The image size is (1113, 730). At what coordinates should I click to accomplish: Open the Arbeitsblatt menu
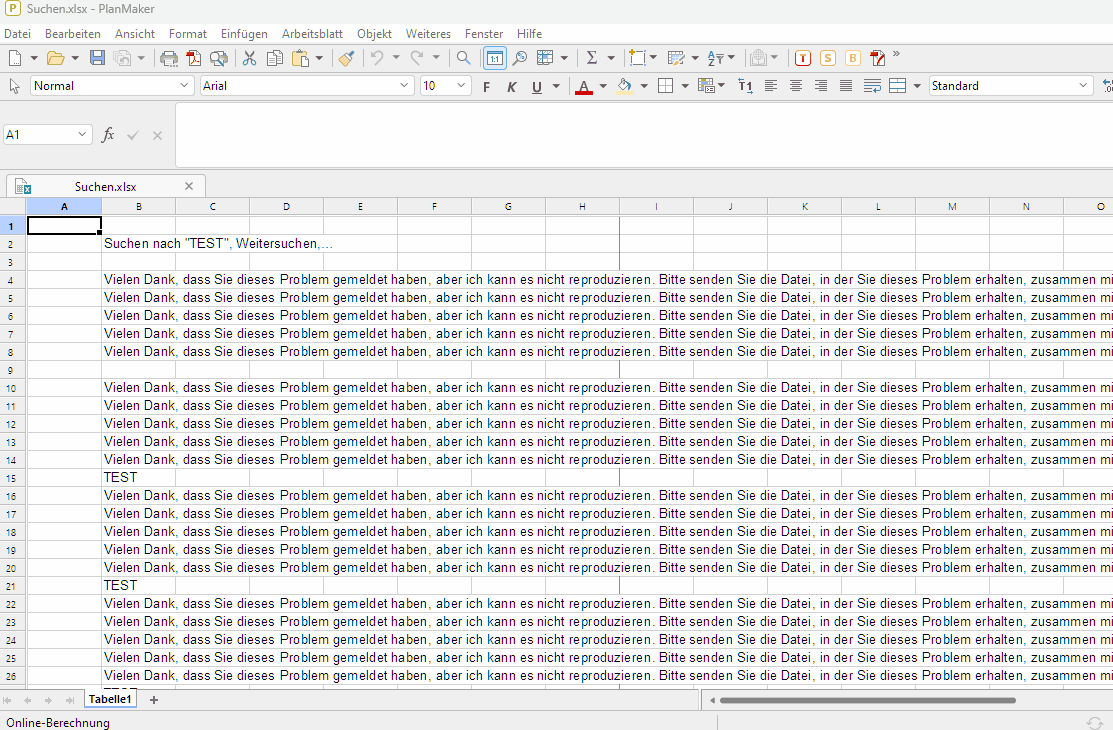pyautogui.click(x=312, y=33)
